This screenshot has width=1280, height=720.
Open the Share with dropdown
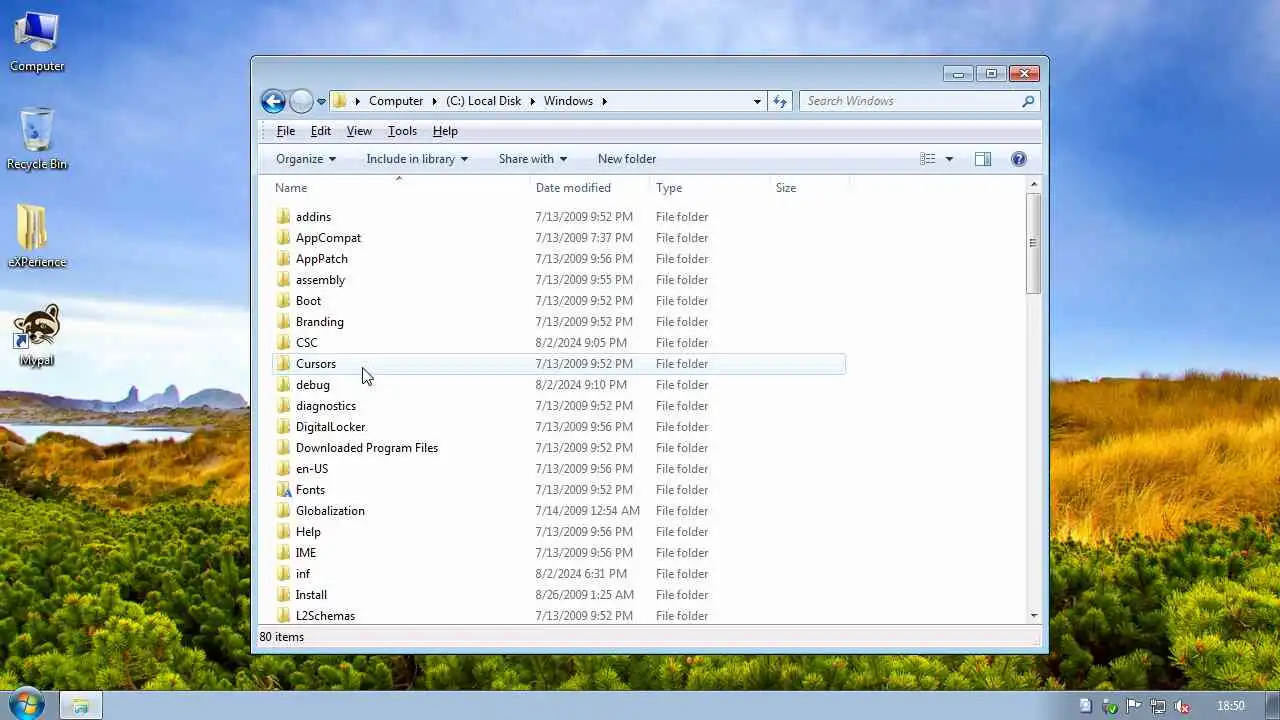[x=533, y=159]
